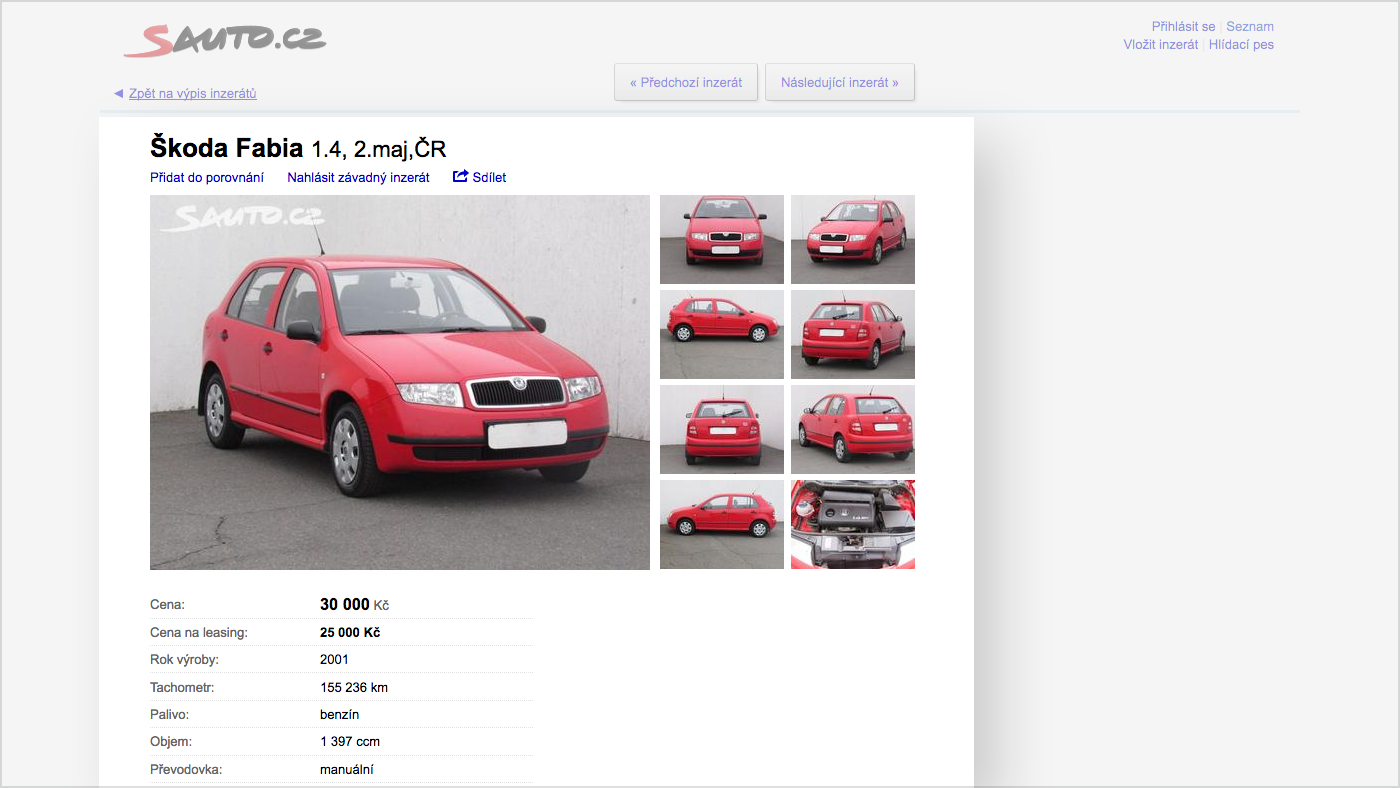The width and height of the screenshot is (1400, 788).
Task: Click the Palivo label
Action: [x=169, y=714]
